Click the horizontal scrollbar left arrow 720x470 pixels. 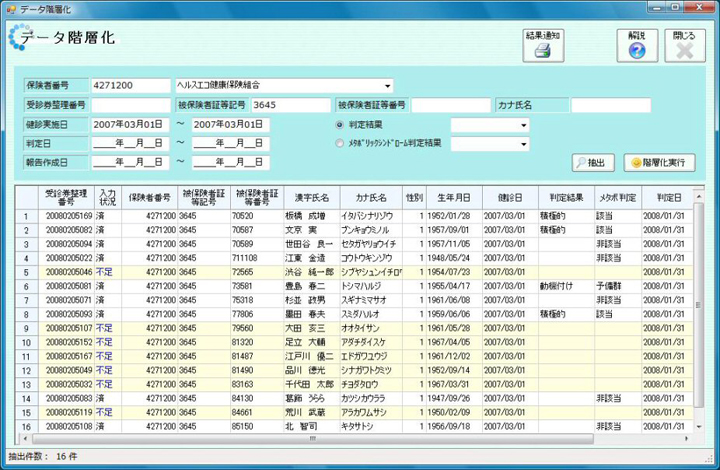click(25, 439)
